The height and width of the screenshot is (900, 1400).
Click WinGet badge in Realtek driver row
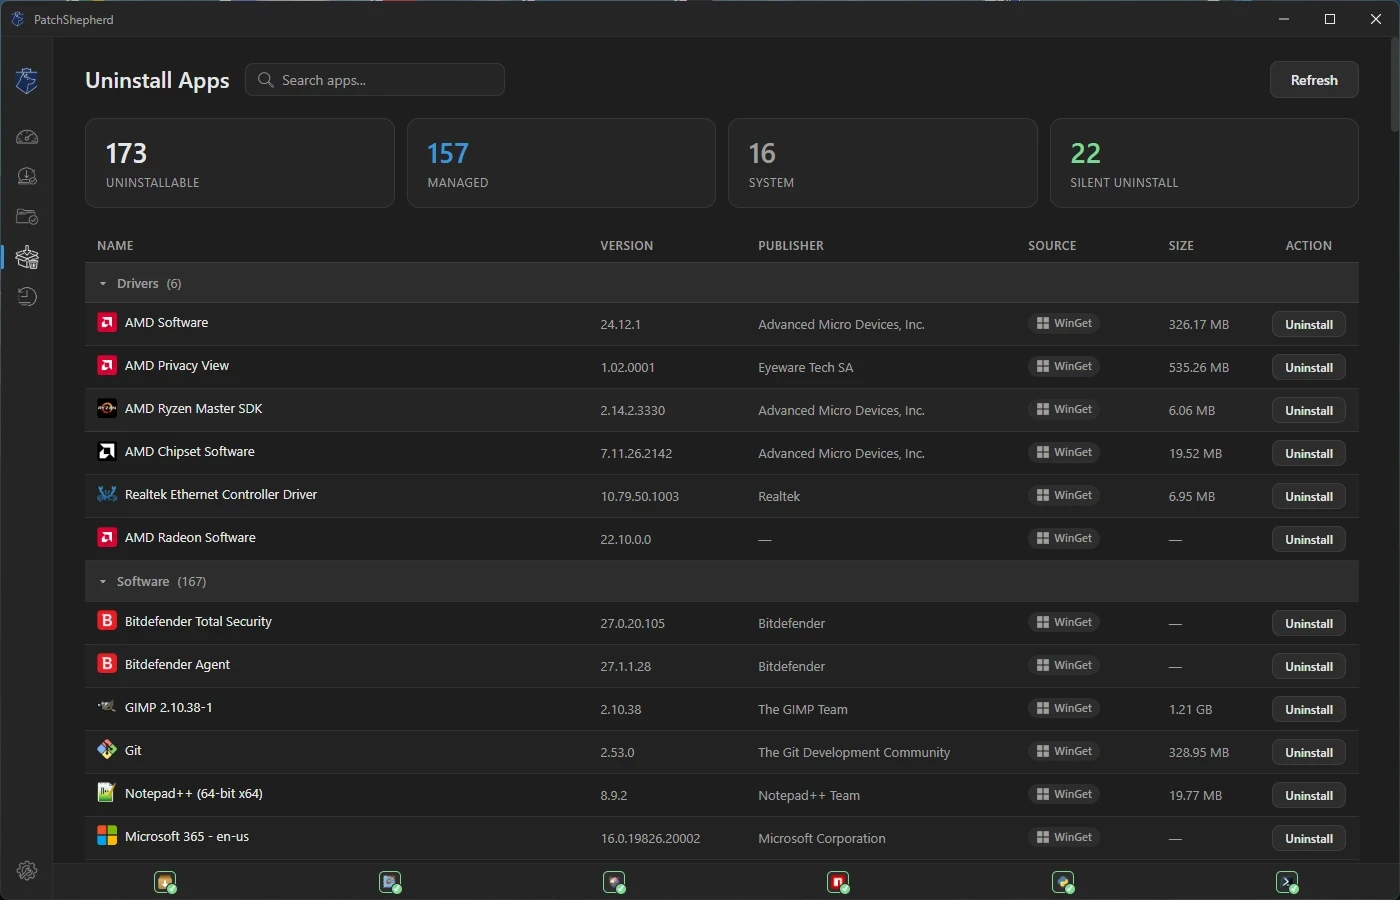pyautogui.click(x=1064, y=495)
